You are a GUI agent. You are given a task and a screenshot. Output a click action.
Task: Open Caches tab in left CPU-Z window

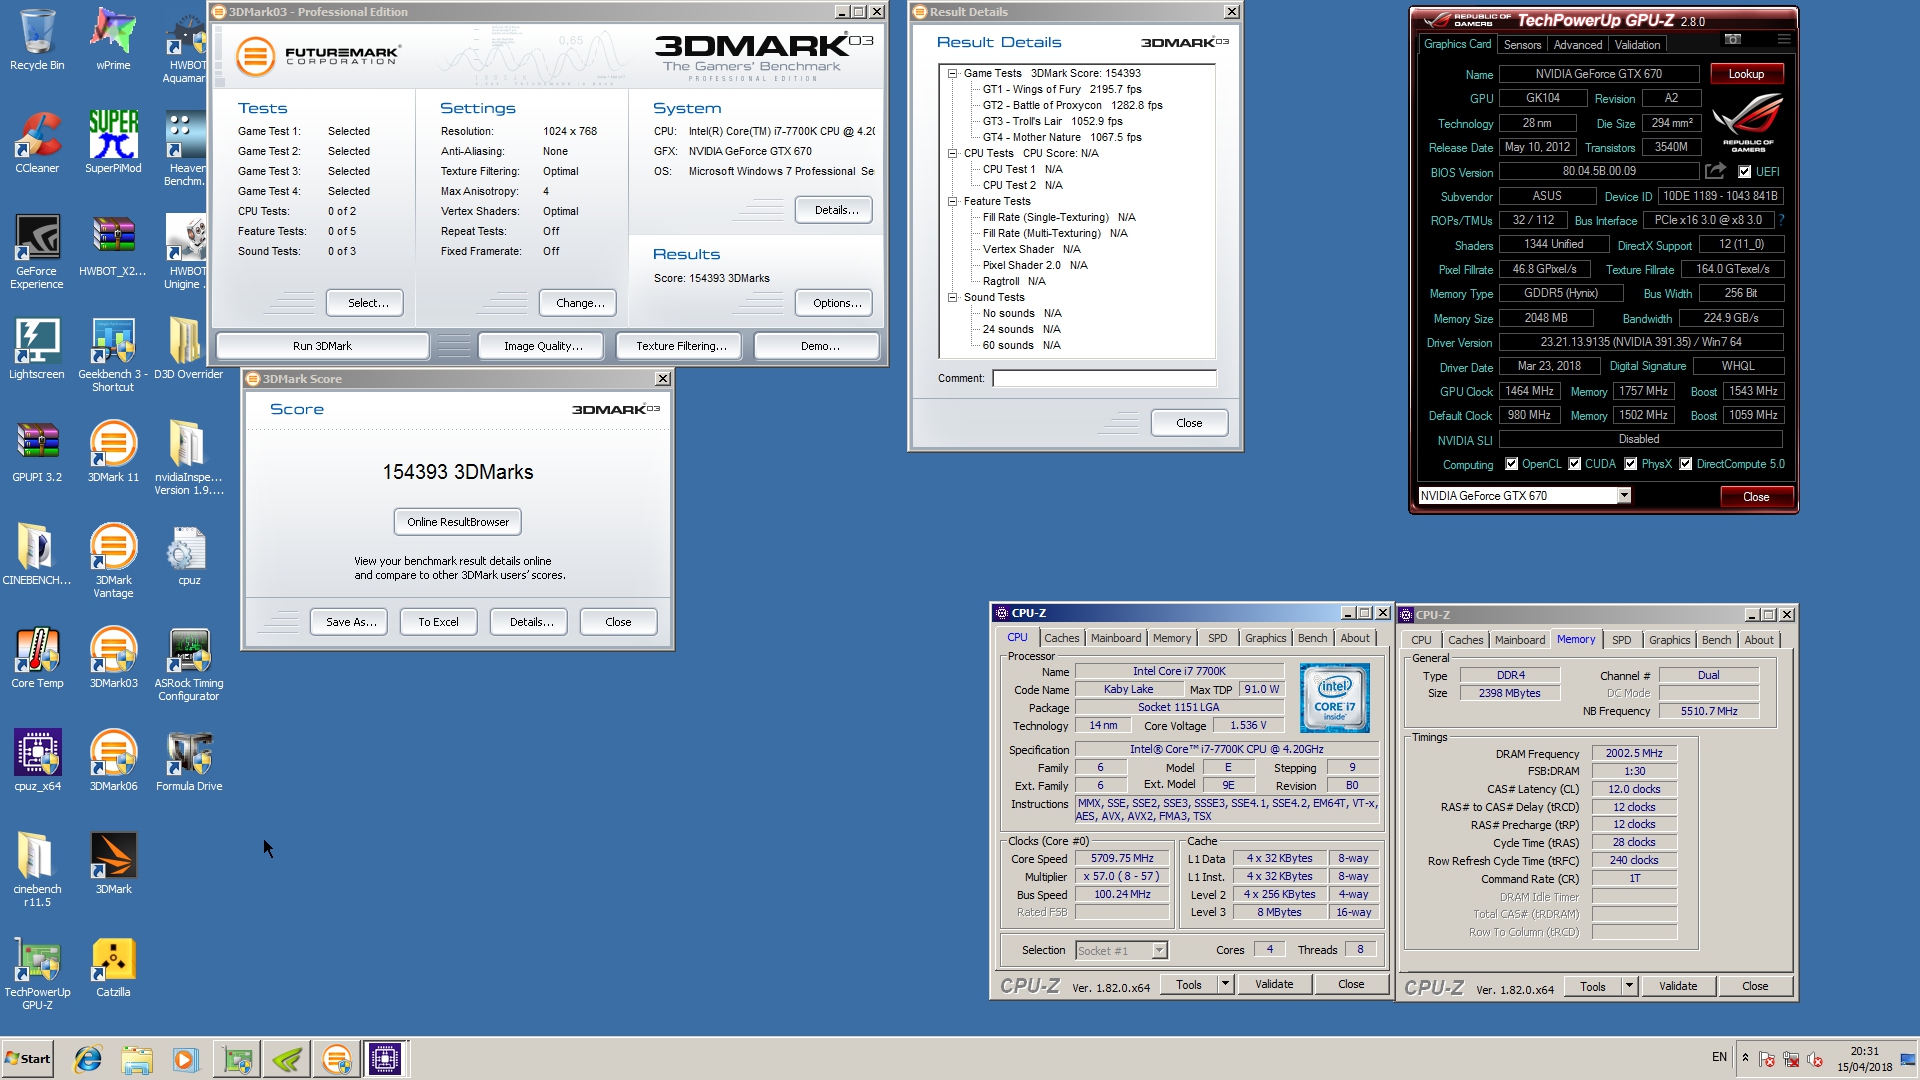pyautogui.click(x=1061, y=638)
